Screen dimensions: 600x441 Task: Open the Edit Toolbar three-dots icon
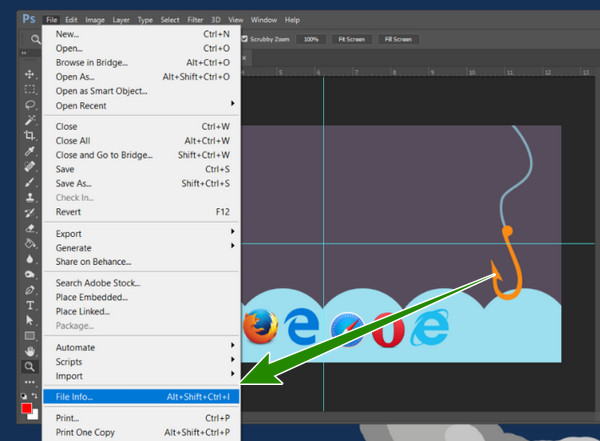coord(29,382)
